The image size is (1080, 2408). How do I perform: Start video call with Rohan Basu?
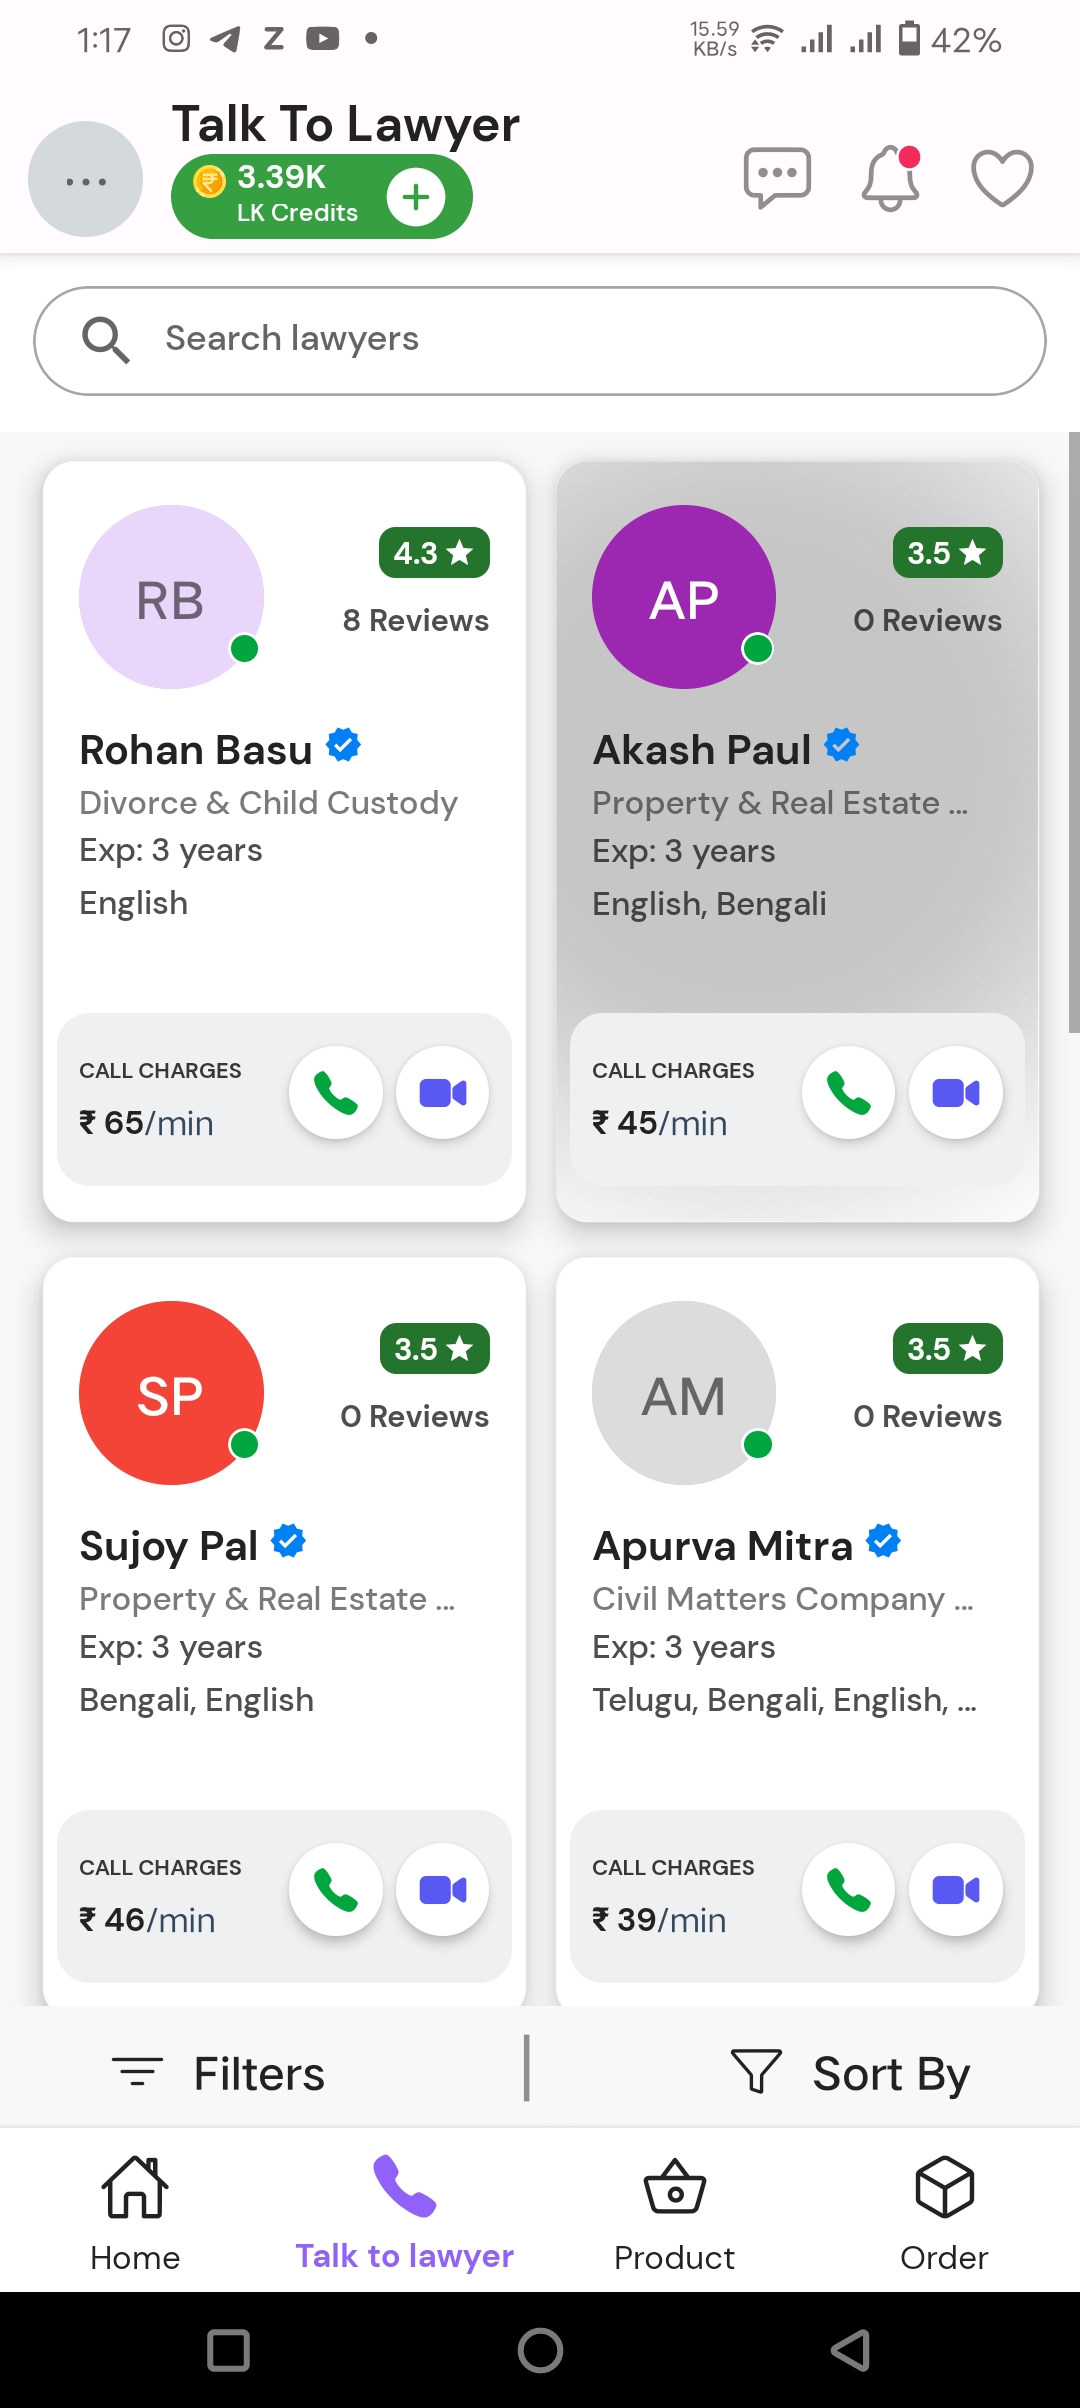pyautogui.click(x=443, y=1093)
